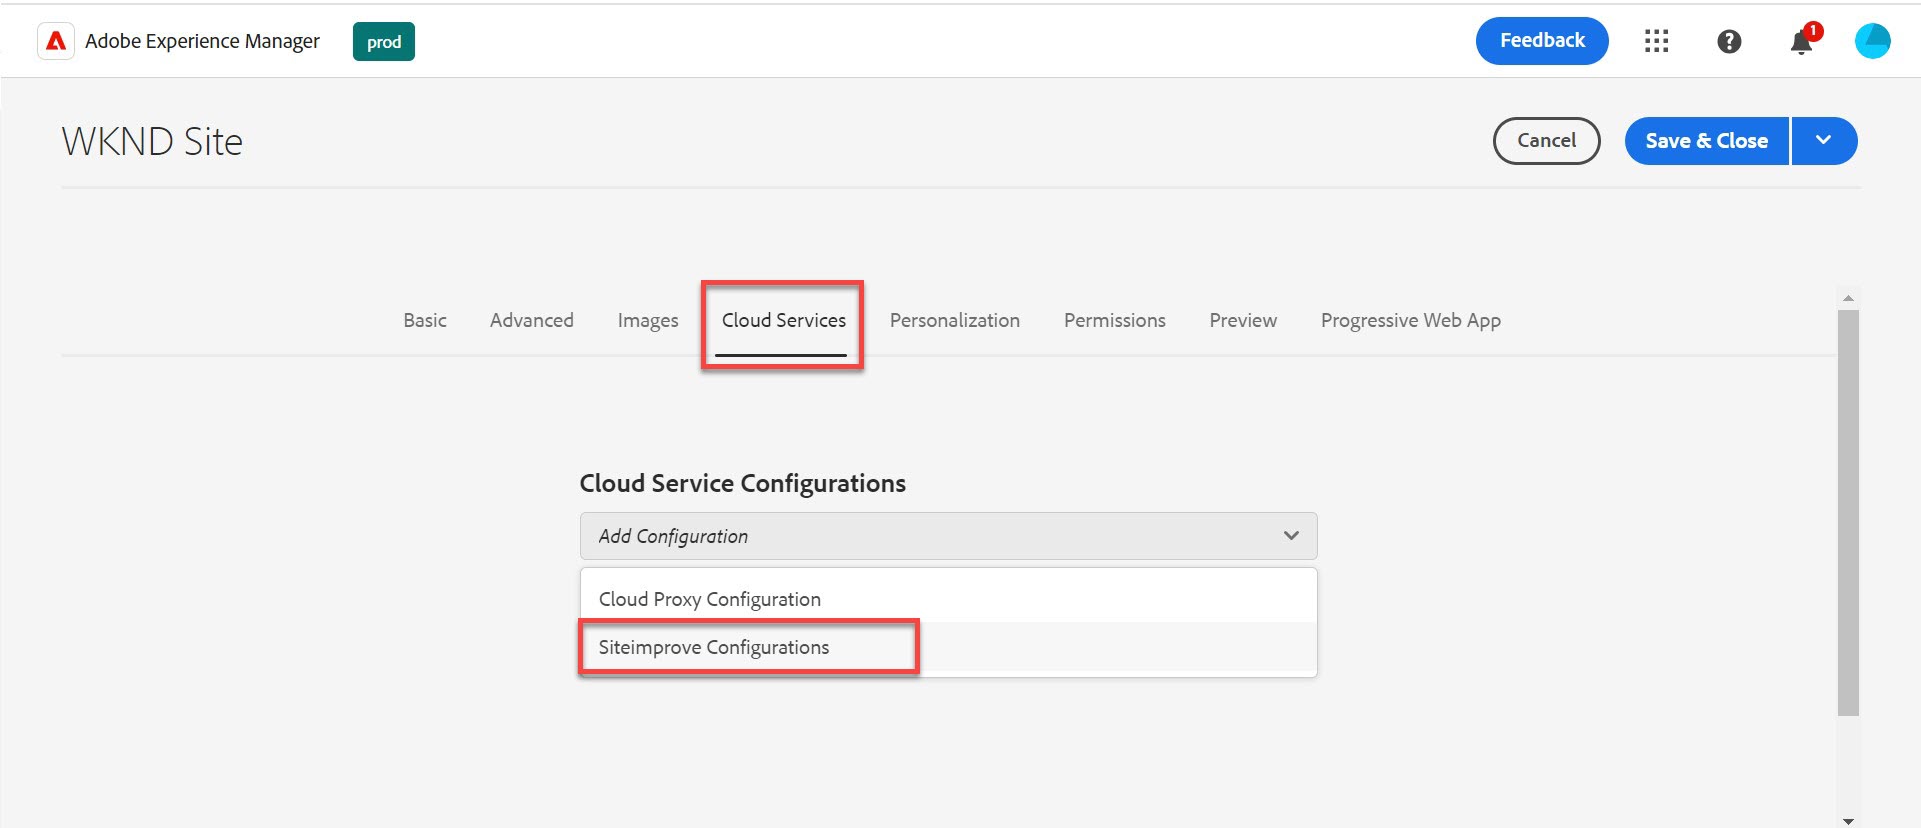This screenshot has height=828, width=1921.
Task: Click the Cloud Service Configurations heading
Action: 743,483
